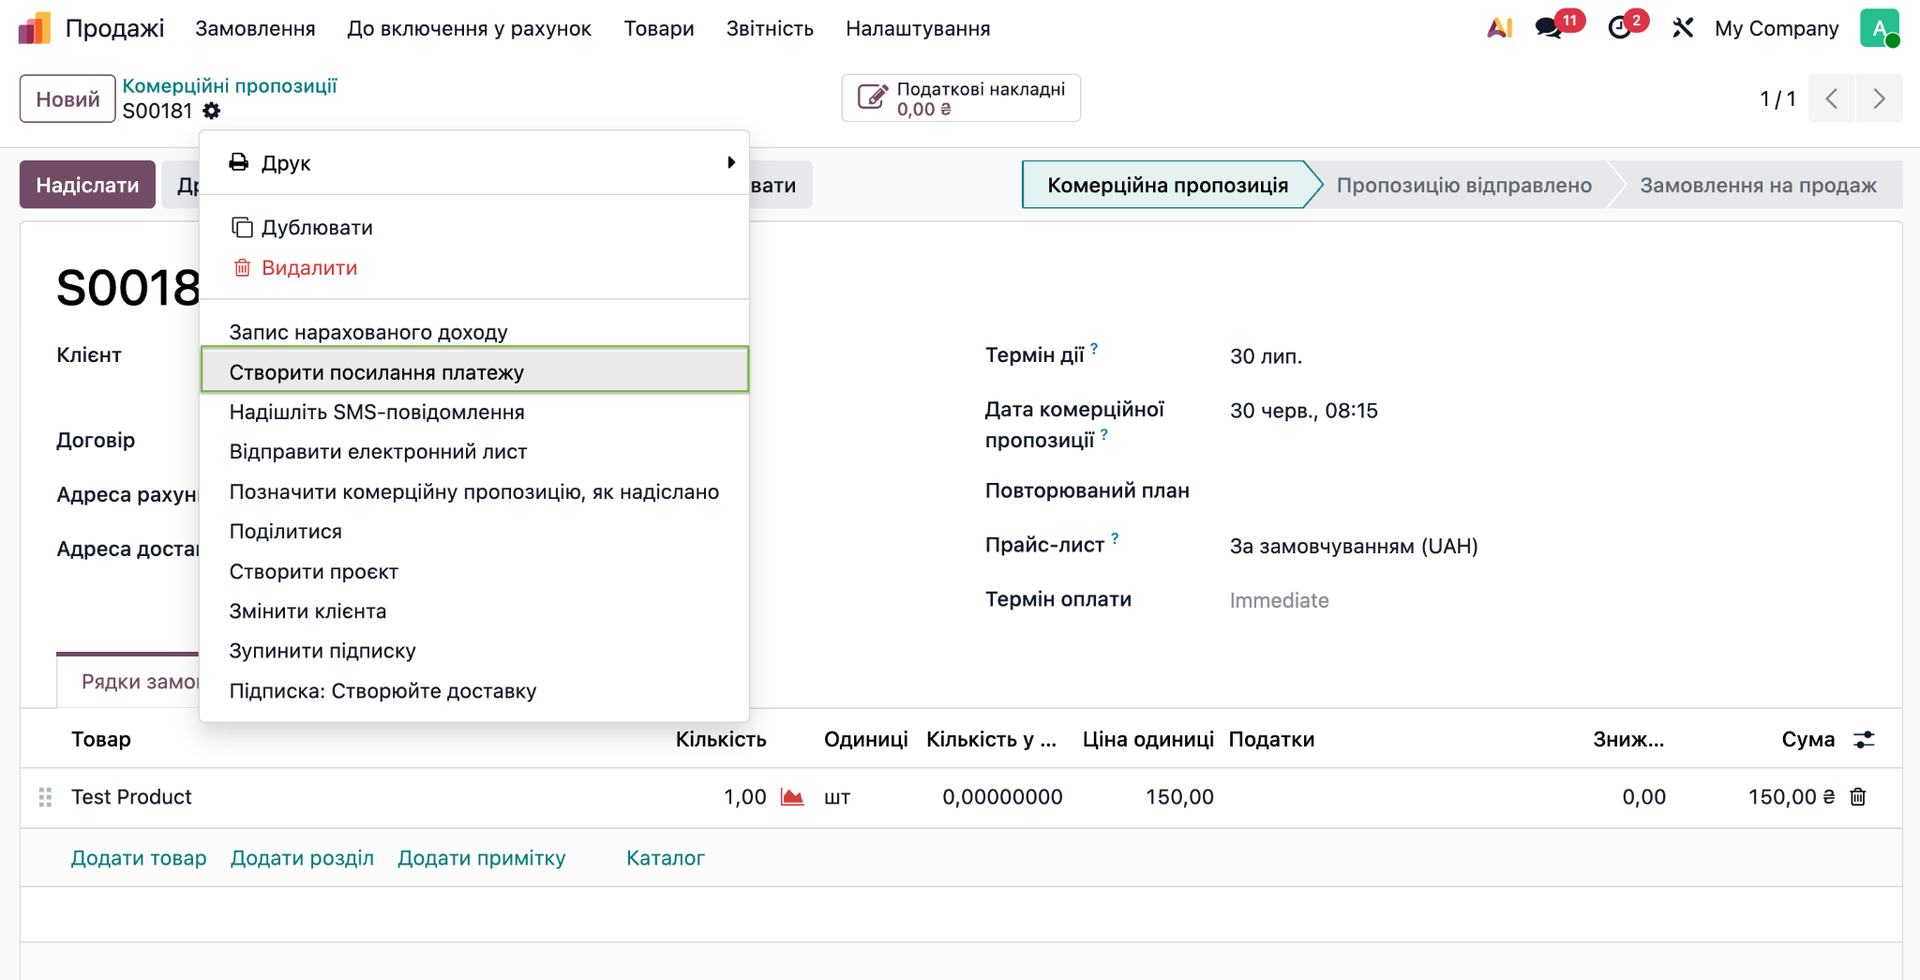Choose Надішліть SMS-повідомлення
The height and width of the screenshot is (980, 1920).
pyautogui.click(x=474, y=412)
